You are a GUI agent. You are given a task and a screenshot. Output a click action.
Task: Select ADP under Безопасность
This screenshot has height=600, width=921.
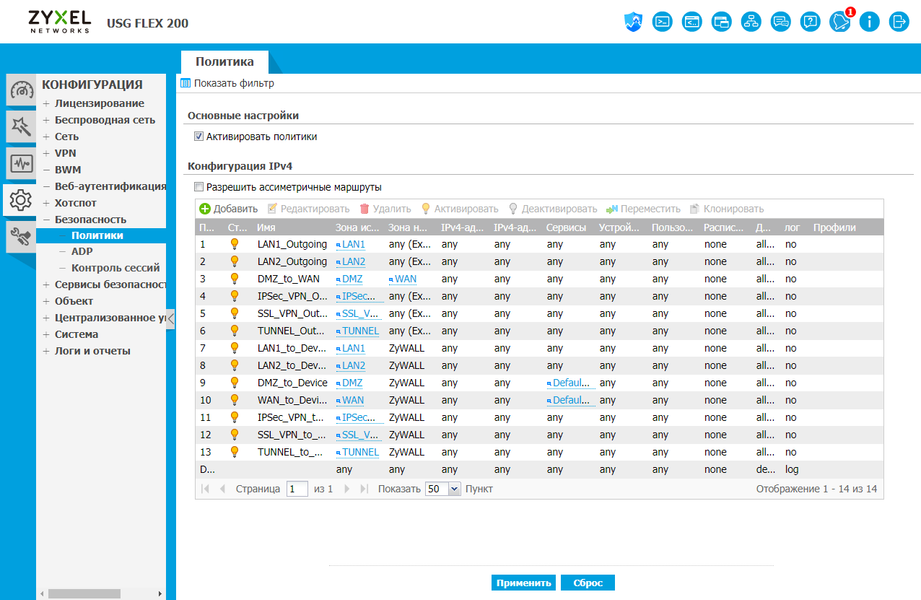82,252
